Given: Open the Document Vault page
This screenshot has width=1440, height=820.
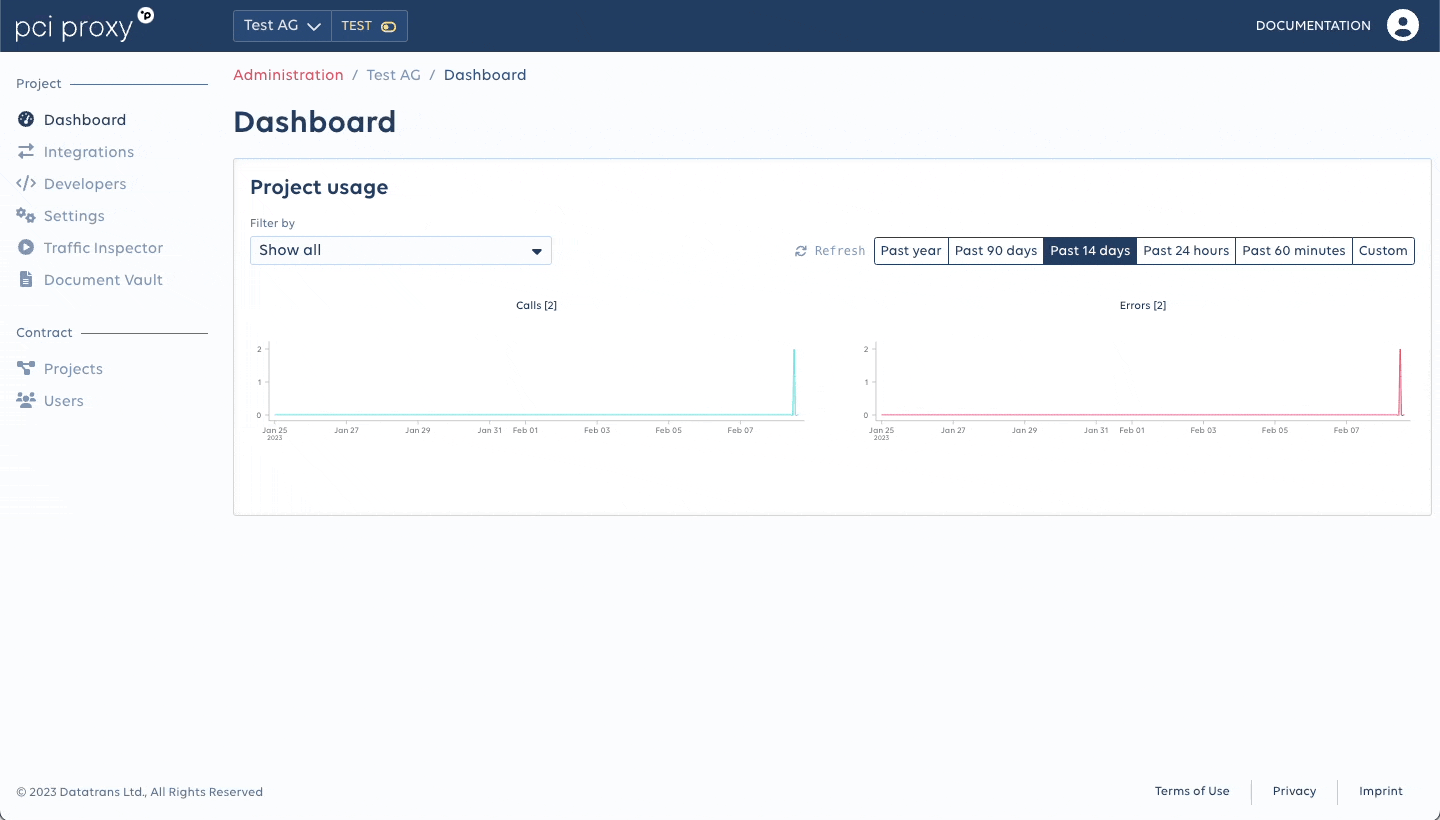Looking at the screenshot, I should pos(103,280).
